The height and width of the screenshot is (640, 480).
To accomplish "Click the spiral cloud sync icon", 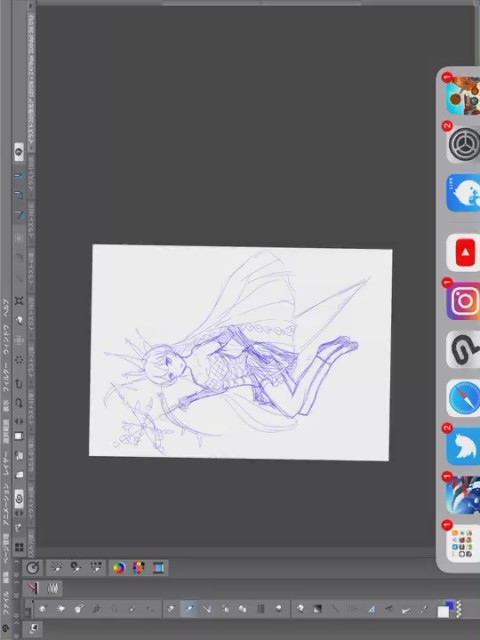I will pos(19,498).
